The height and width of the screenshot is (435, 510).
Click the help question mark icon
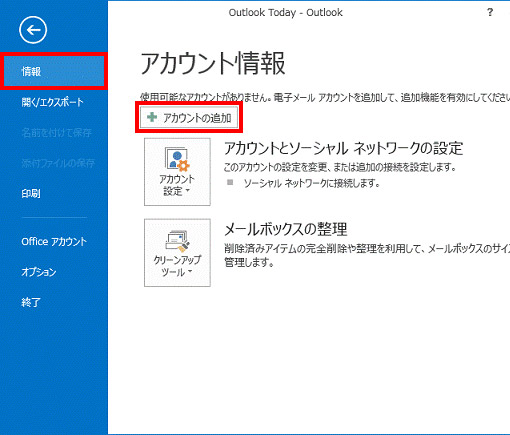(490, 12)
